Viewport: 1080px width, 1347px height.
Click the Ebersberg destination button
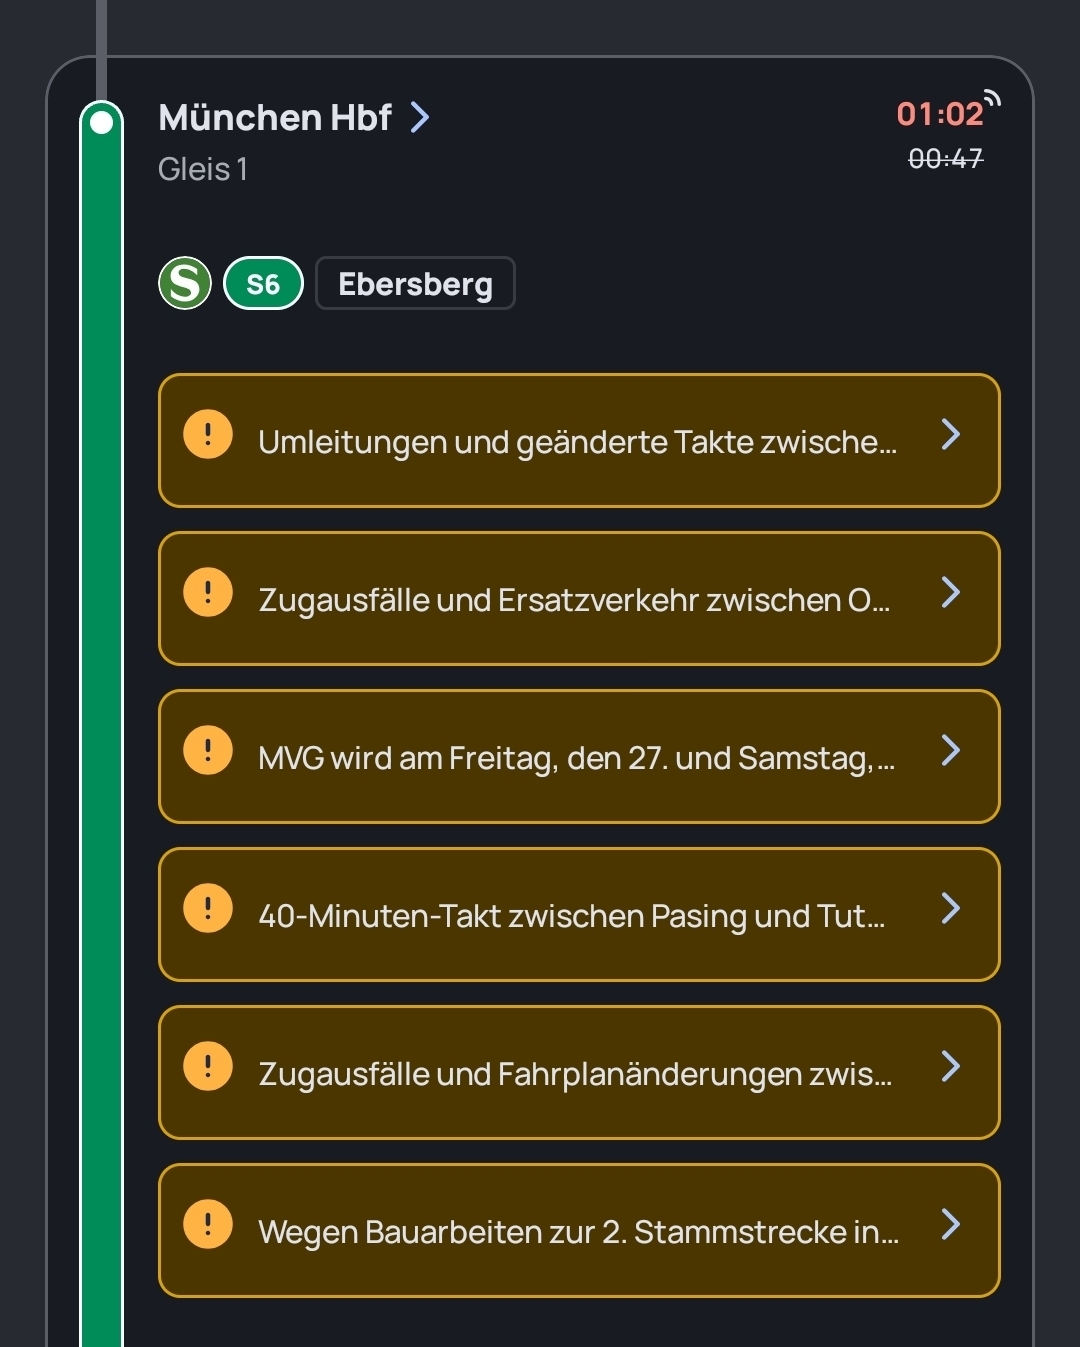point(415,284)
